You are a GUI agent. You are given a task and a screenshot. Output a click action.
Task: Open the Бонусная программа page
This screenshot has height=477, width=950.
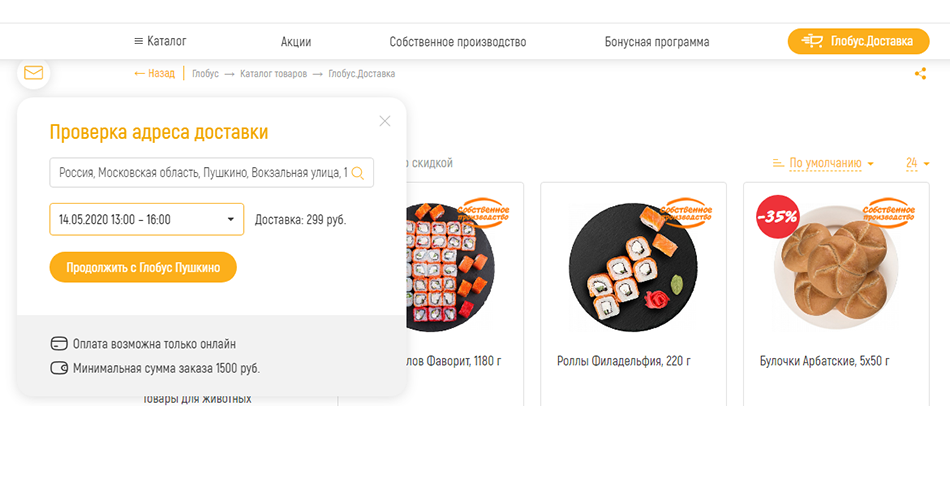(657, 42)
